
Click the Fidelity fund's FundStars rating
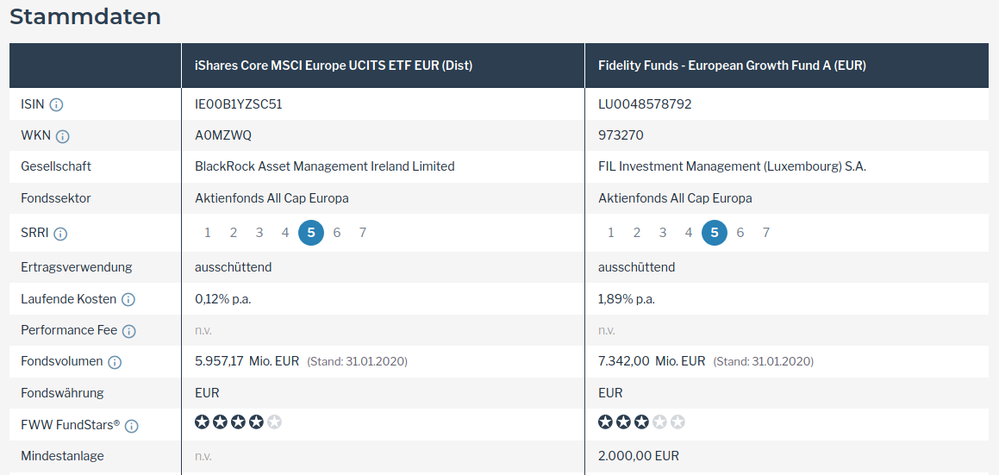point(641,422)
